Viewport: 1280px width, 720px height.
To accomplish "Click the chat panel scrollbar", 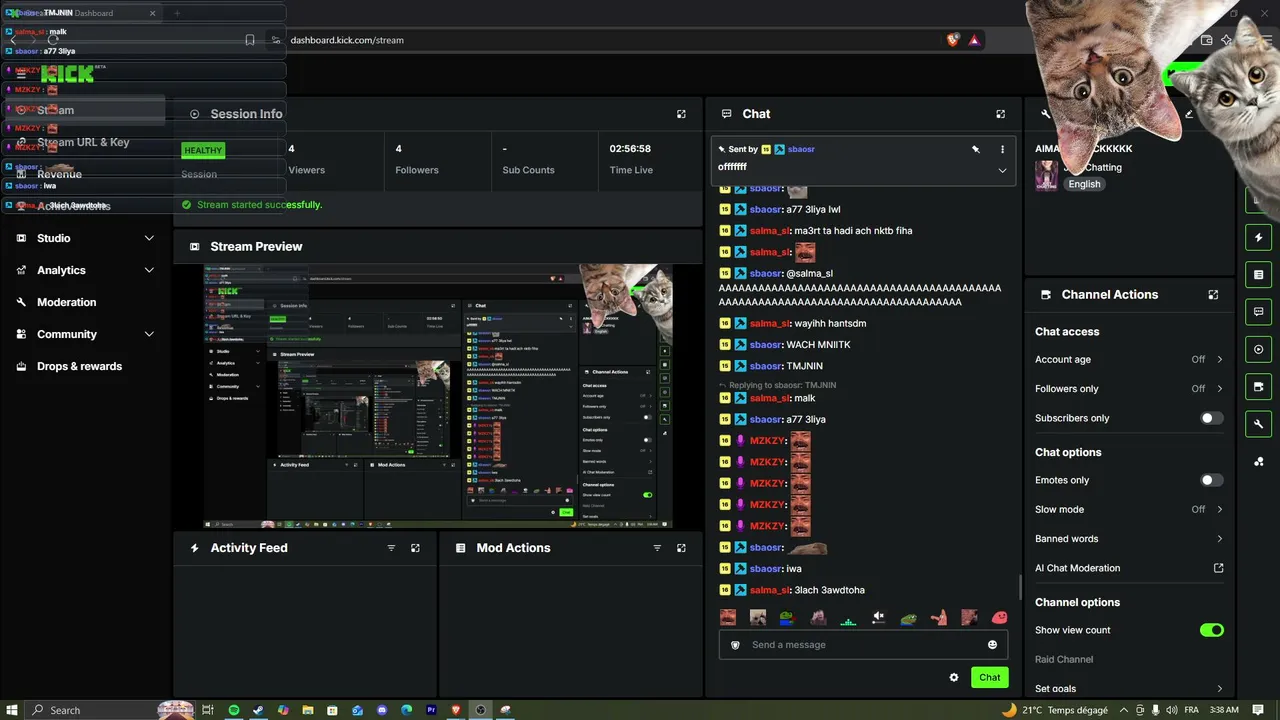I will [x=1019, y=587].
